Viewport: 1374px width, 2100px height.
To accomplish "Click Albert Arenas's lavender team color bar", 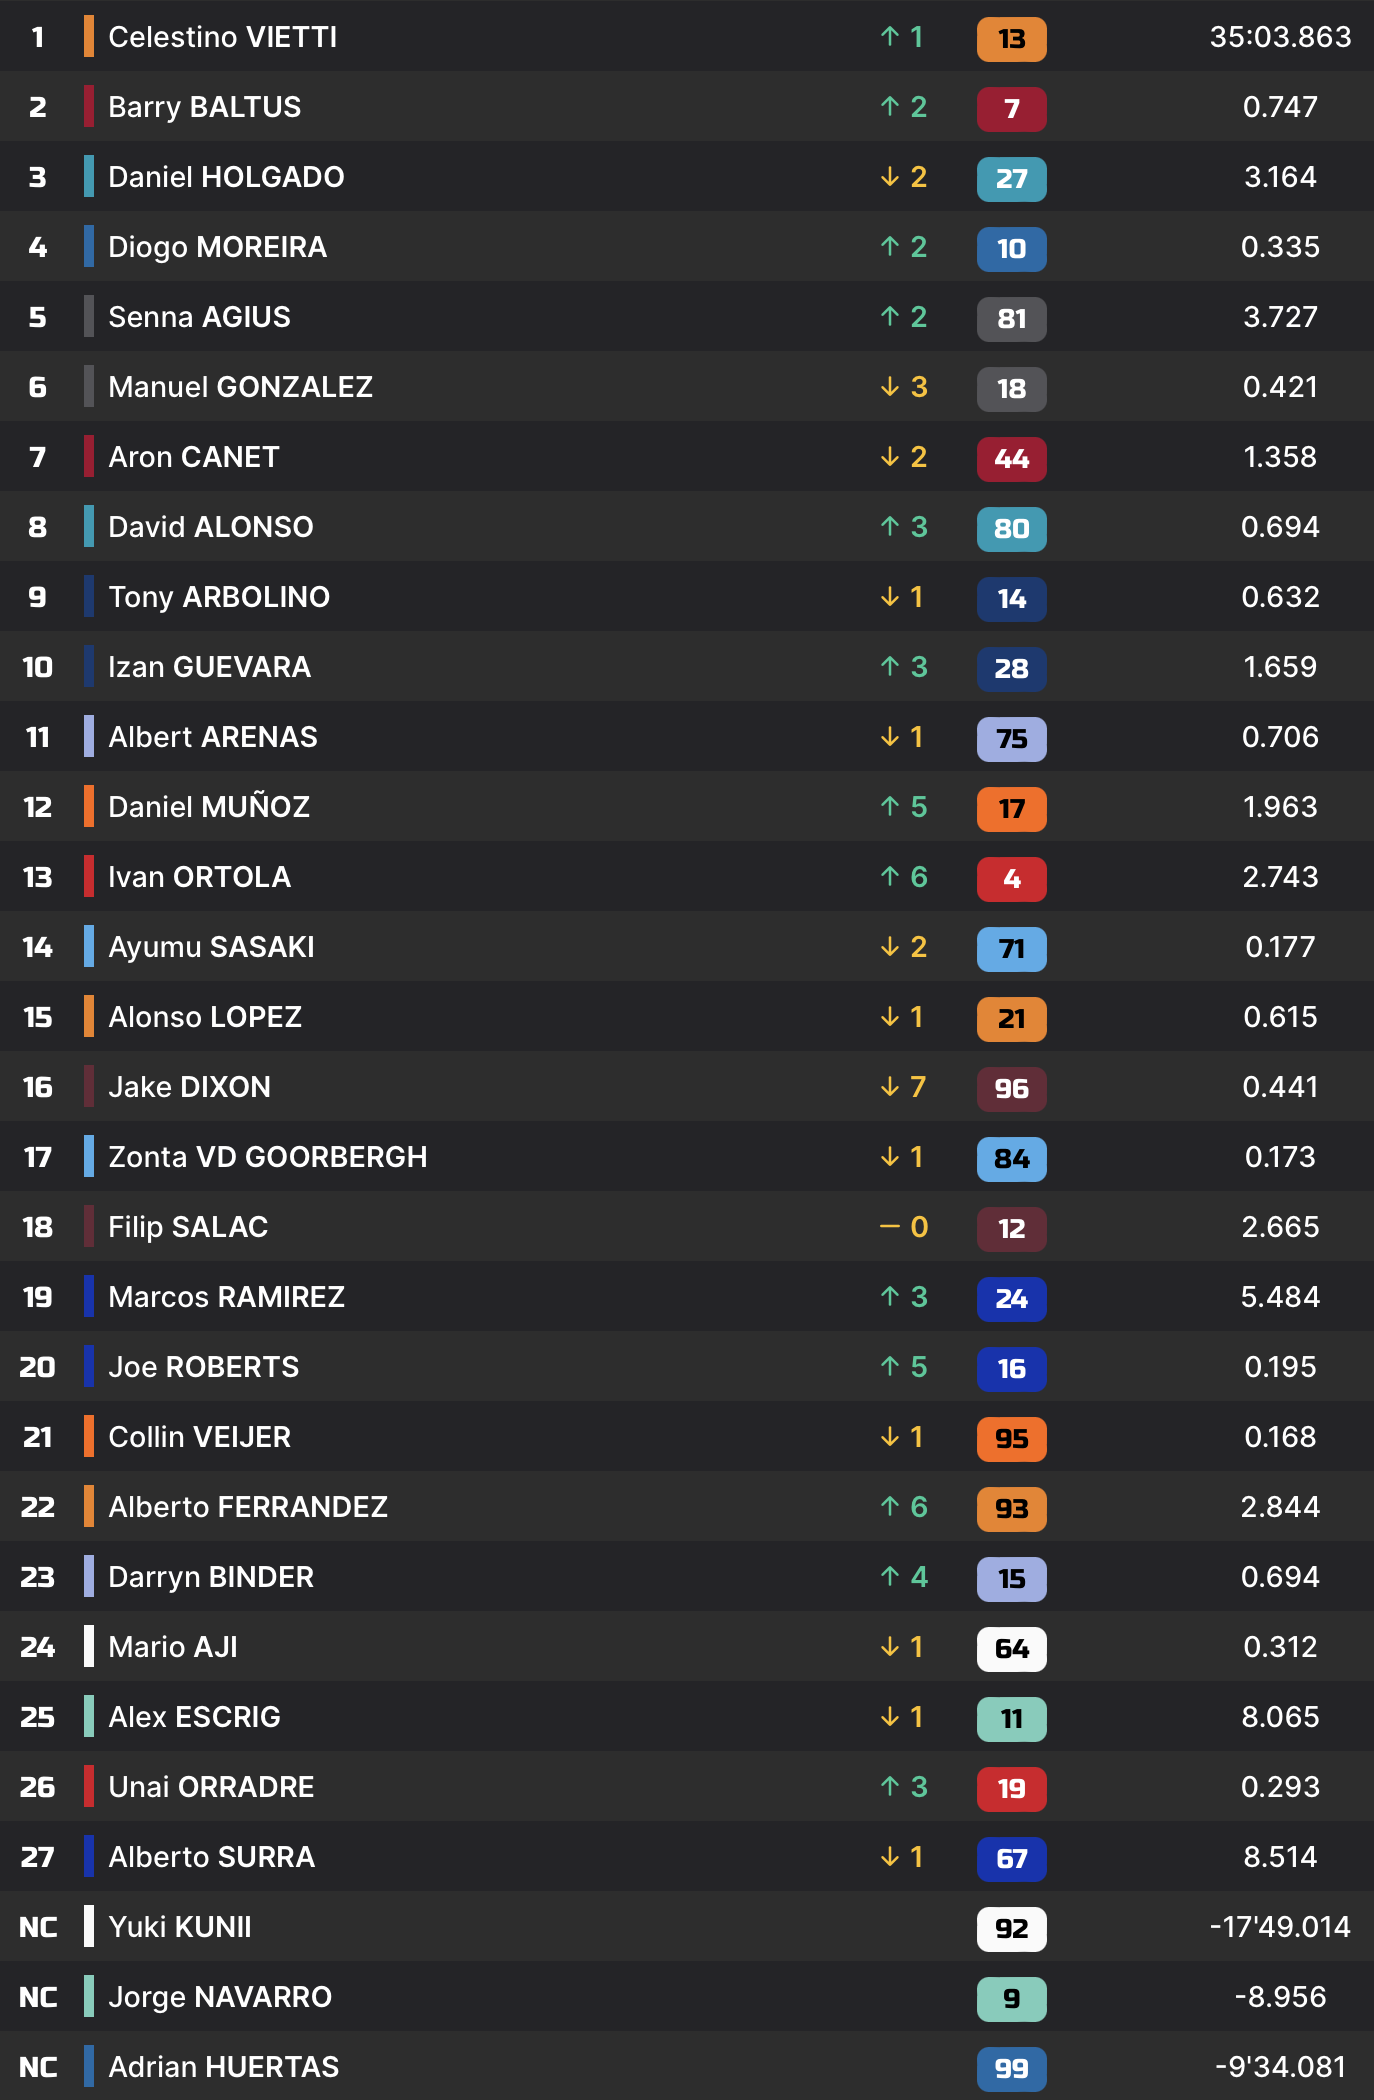I will (89, 737).
